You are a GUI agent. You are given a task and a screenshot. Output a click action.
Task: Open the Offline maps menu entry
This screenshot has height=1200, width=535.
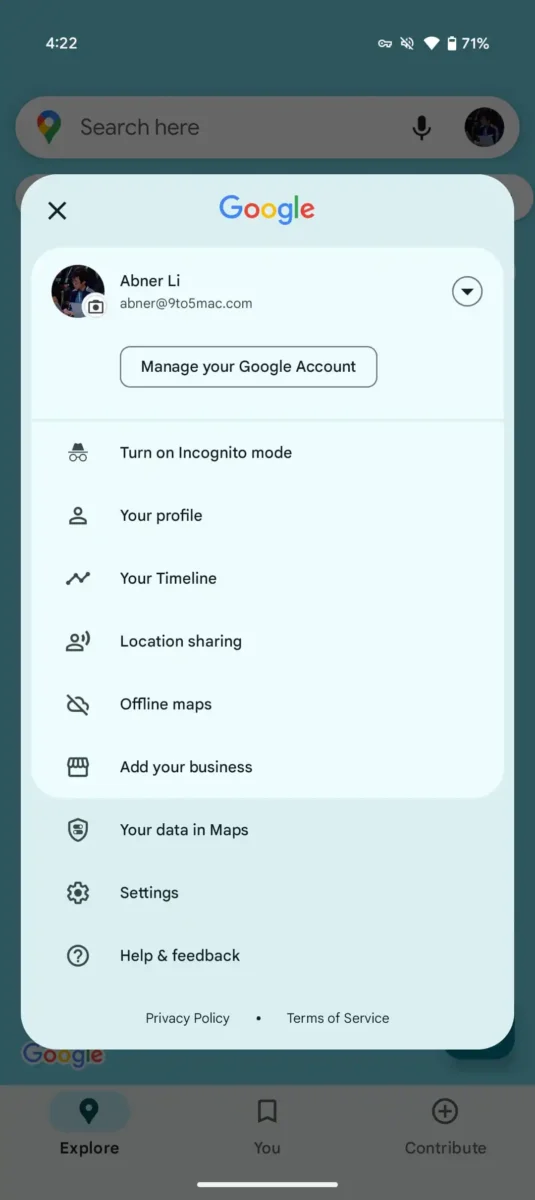click(267, 704)
